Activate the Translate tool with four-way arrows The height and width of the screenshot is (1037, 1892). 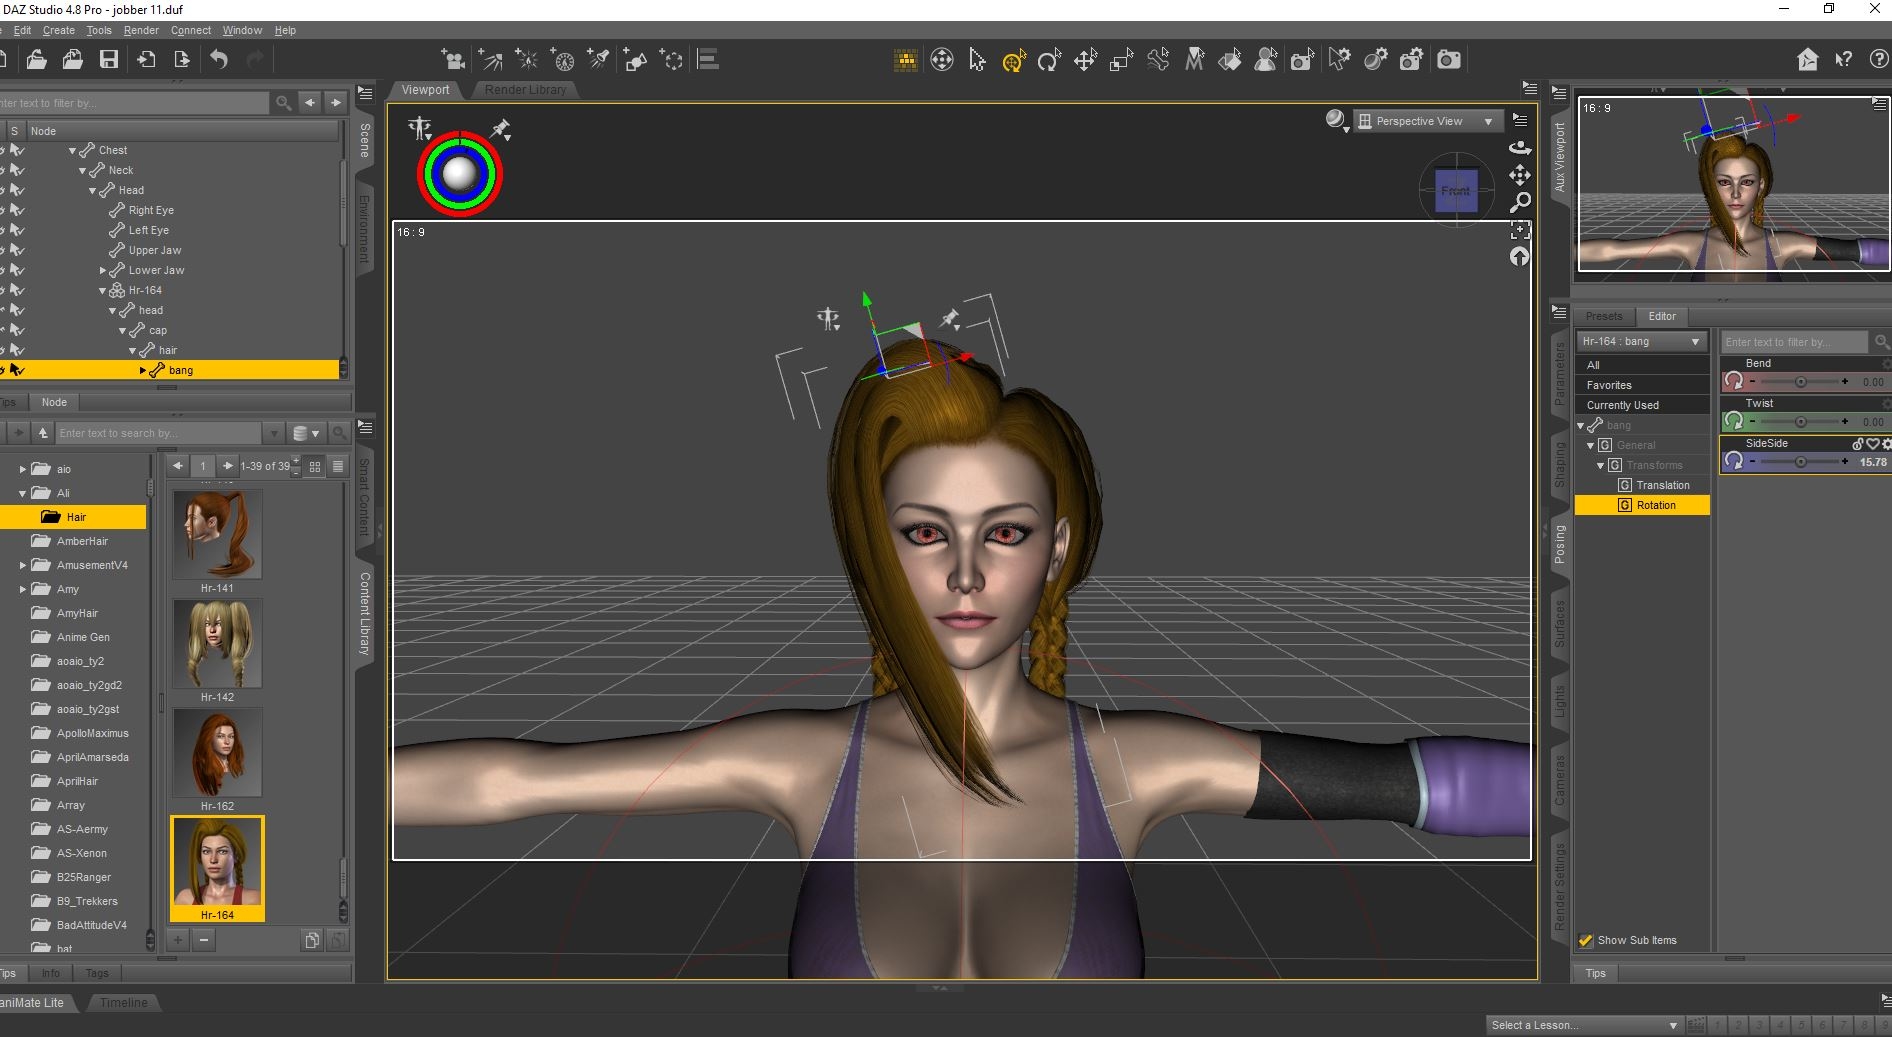click(x=1085, y=61)
